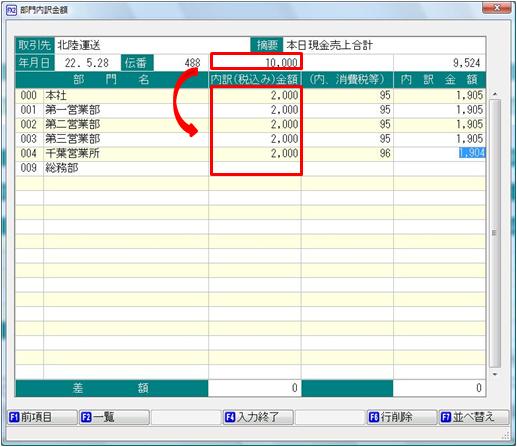The width and height of the screenshot is (517, 447).
Task: Click the 内訳金額 column header
Action: 439,80
